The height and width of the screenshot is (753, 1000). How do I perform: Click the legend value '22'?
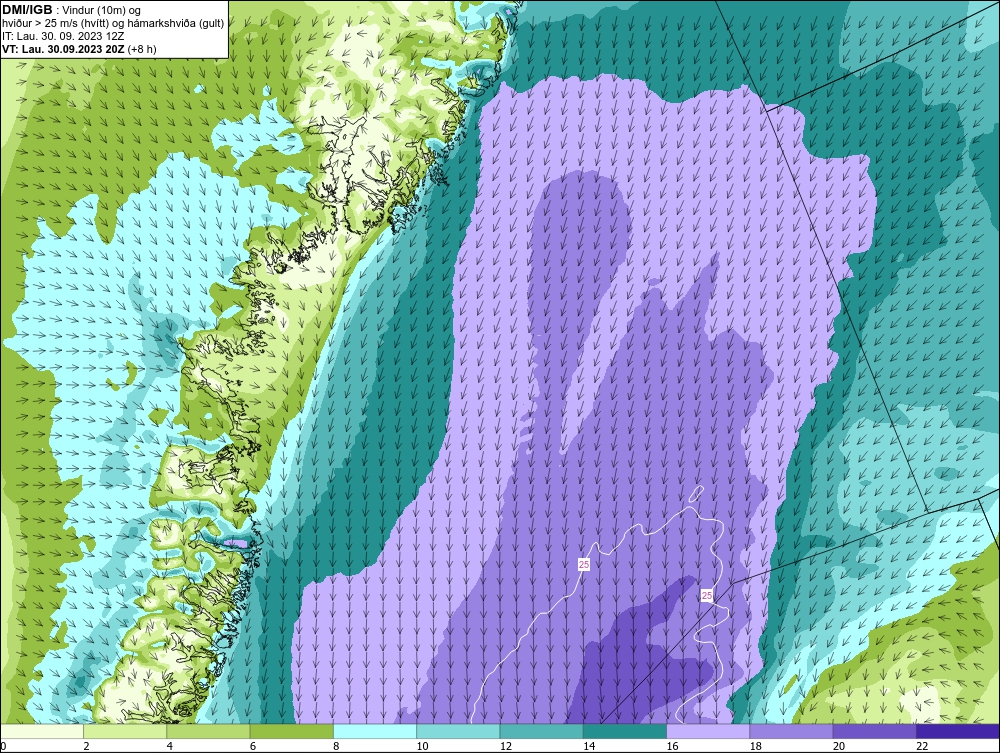pos(922,747)
